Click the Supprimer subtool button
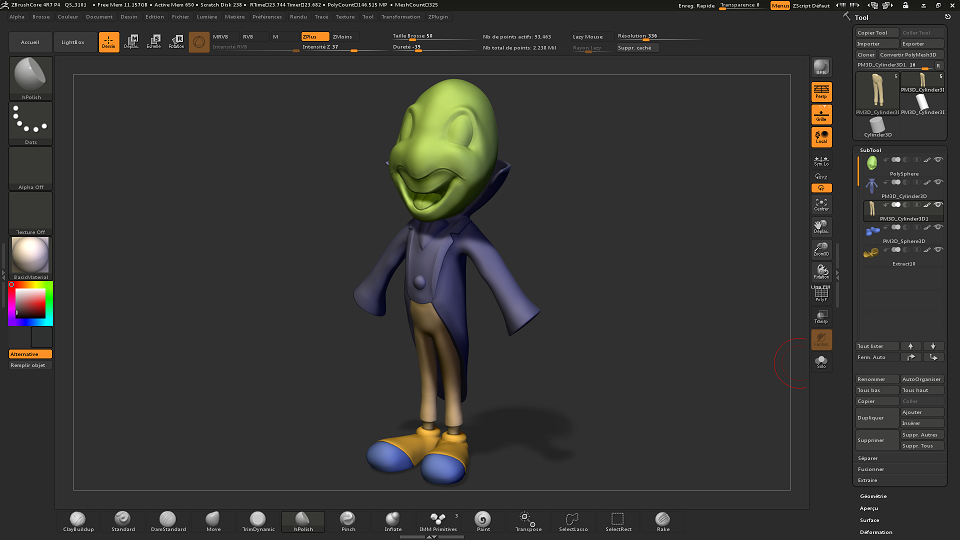This screenshot has height=540, width=960. tap(877, 440)
